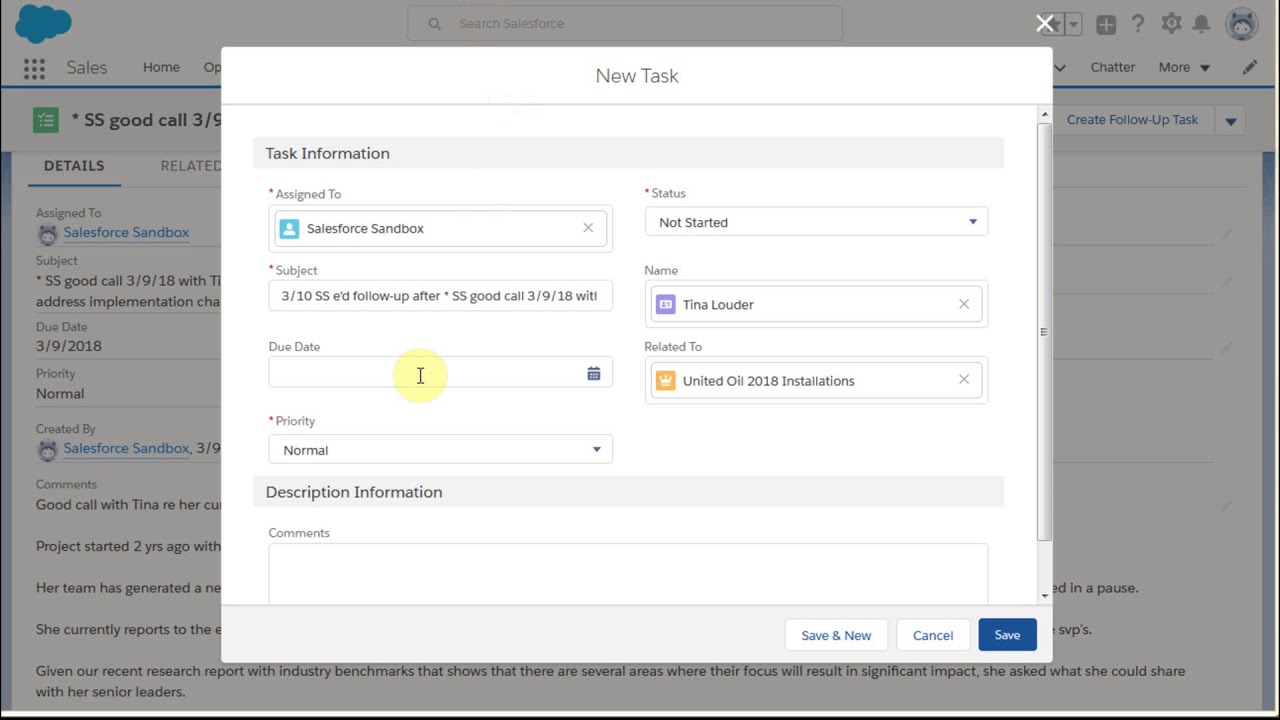Click the crown opportunity icon in Related To

(x=665, y=380)
